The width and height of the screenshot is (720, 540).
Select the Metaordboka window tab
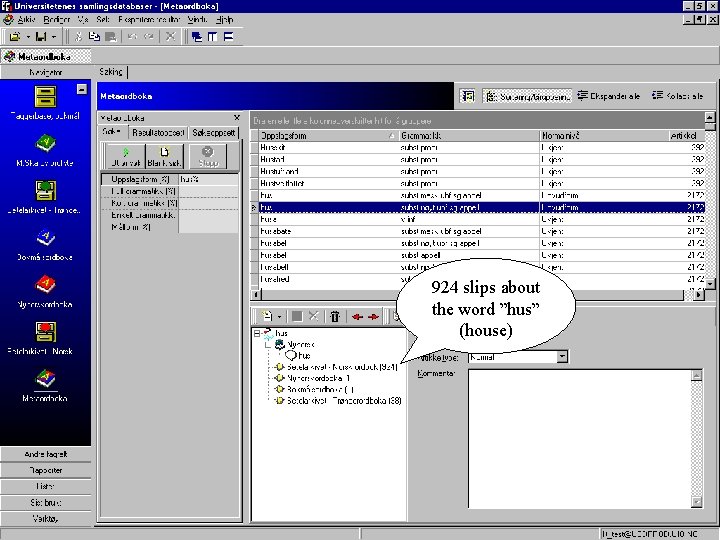click(45, 56)
